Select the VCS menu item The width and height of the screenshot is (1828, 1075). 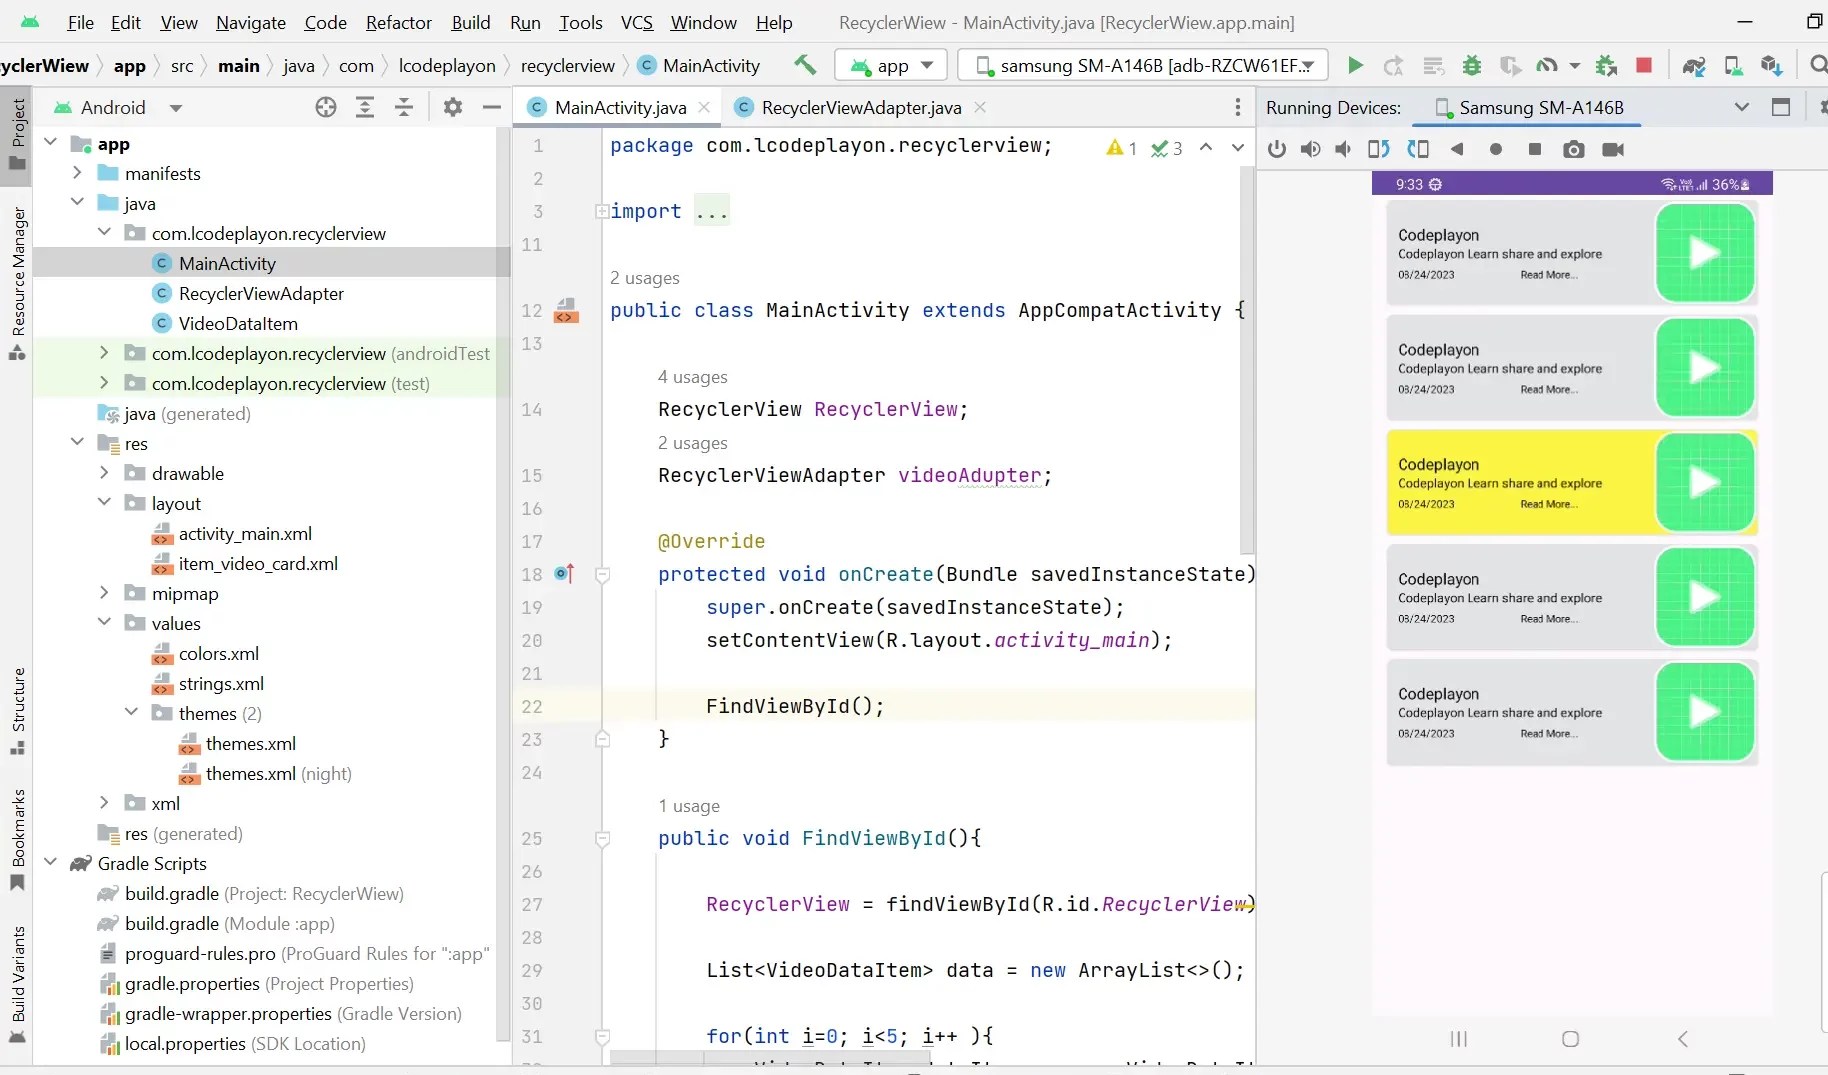click(x=637, y=22)
